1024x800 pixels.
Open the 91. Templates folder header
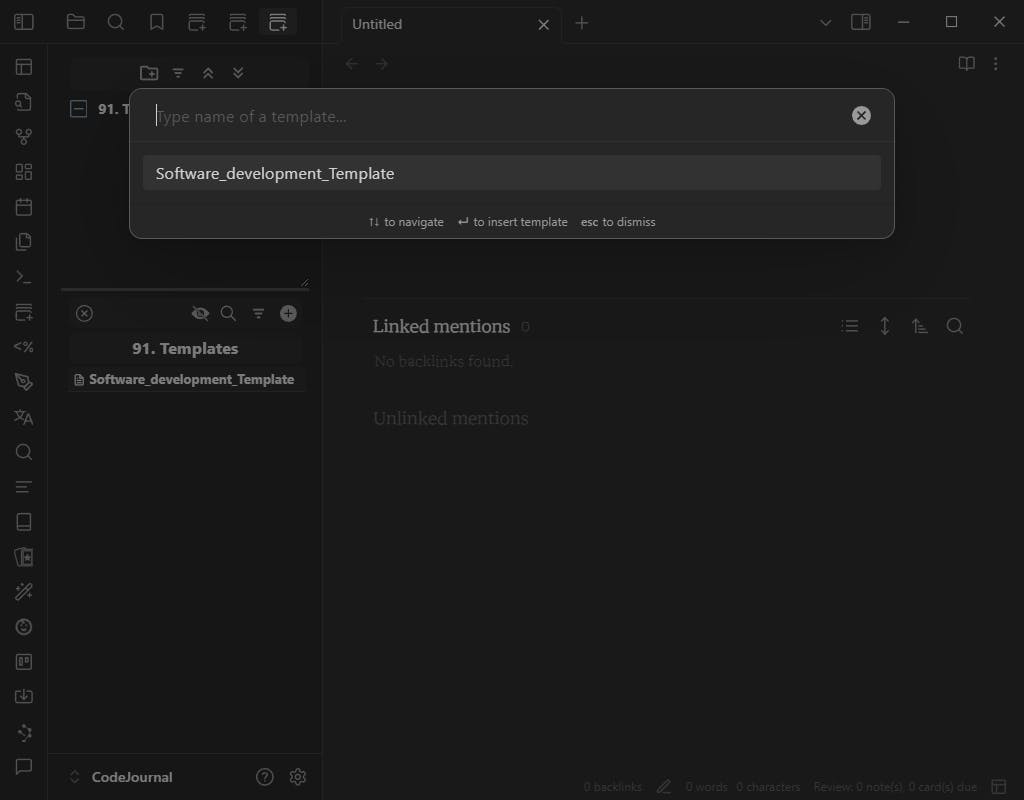(x=185, y=348)
